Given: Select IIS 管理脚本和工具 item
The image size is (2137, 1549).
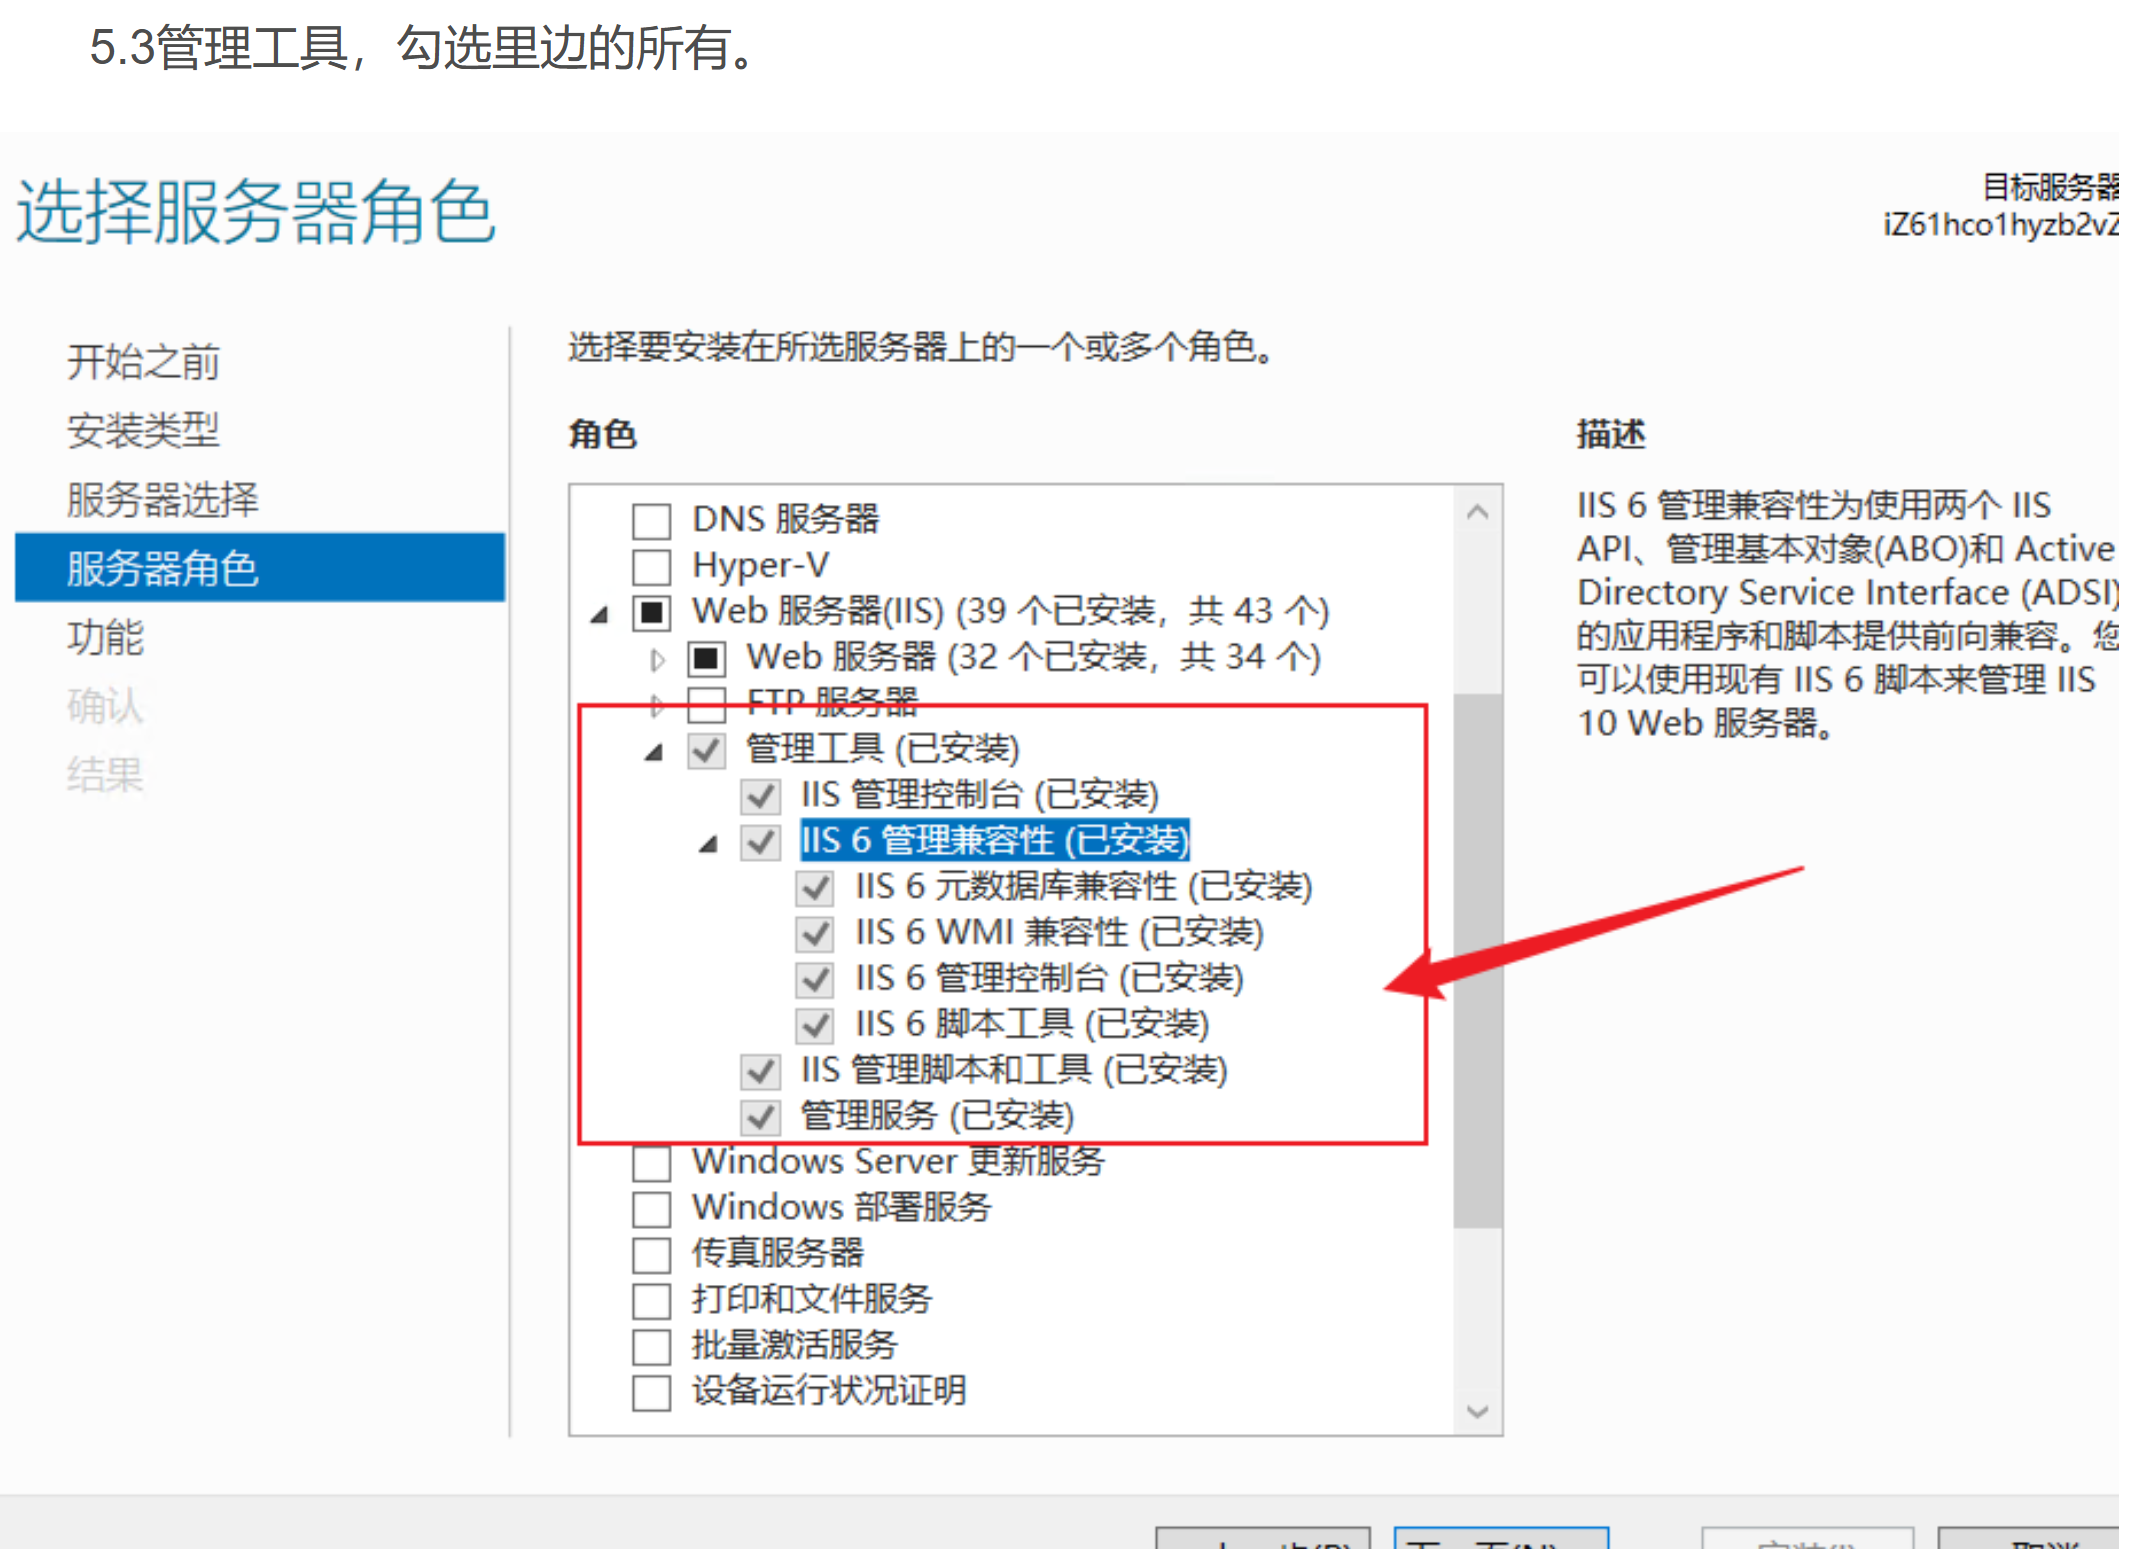Looking at the screenshot, I should pos(1013,1070).
